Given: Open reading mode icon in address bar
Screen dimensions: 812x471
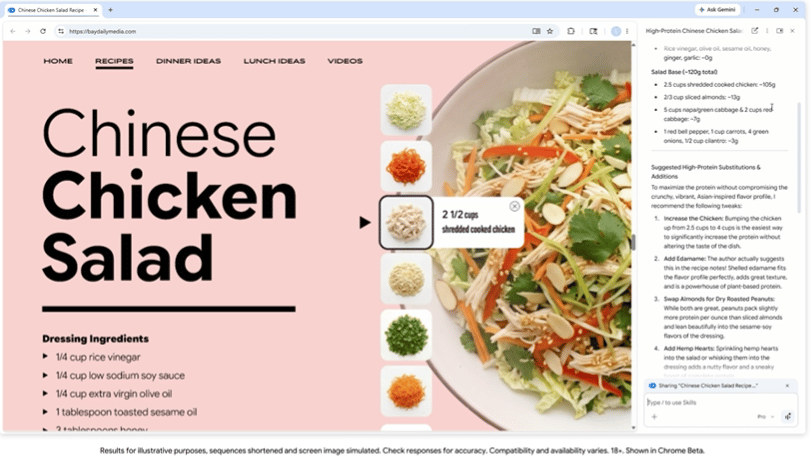Looking at the screenshot, I should click(536, 31).
